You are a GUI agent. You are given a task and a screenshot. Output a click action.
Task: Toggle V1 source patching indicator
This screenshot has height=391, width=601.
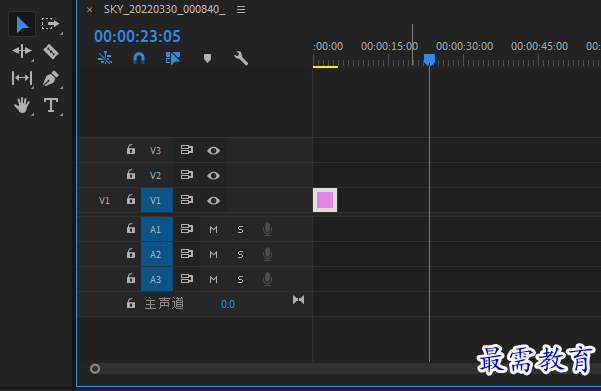104,200
